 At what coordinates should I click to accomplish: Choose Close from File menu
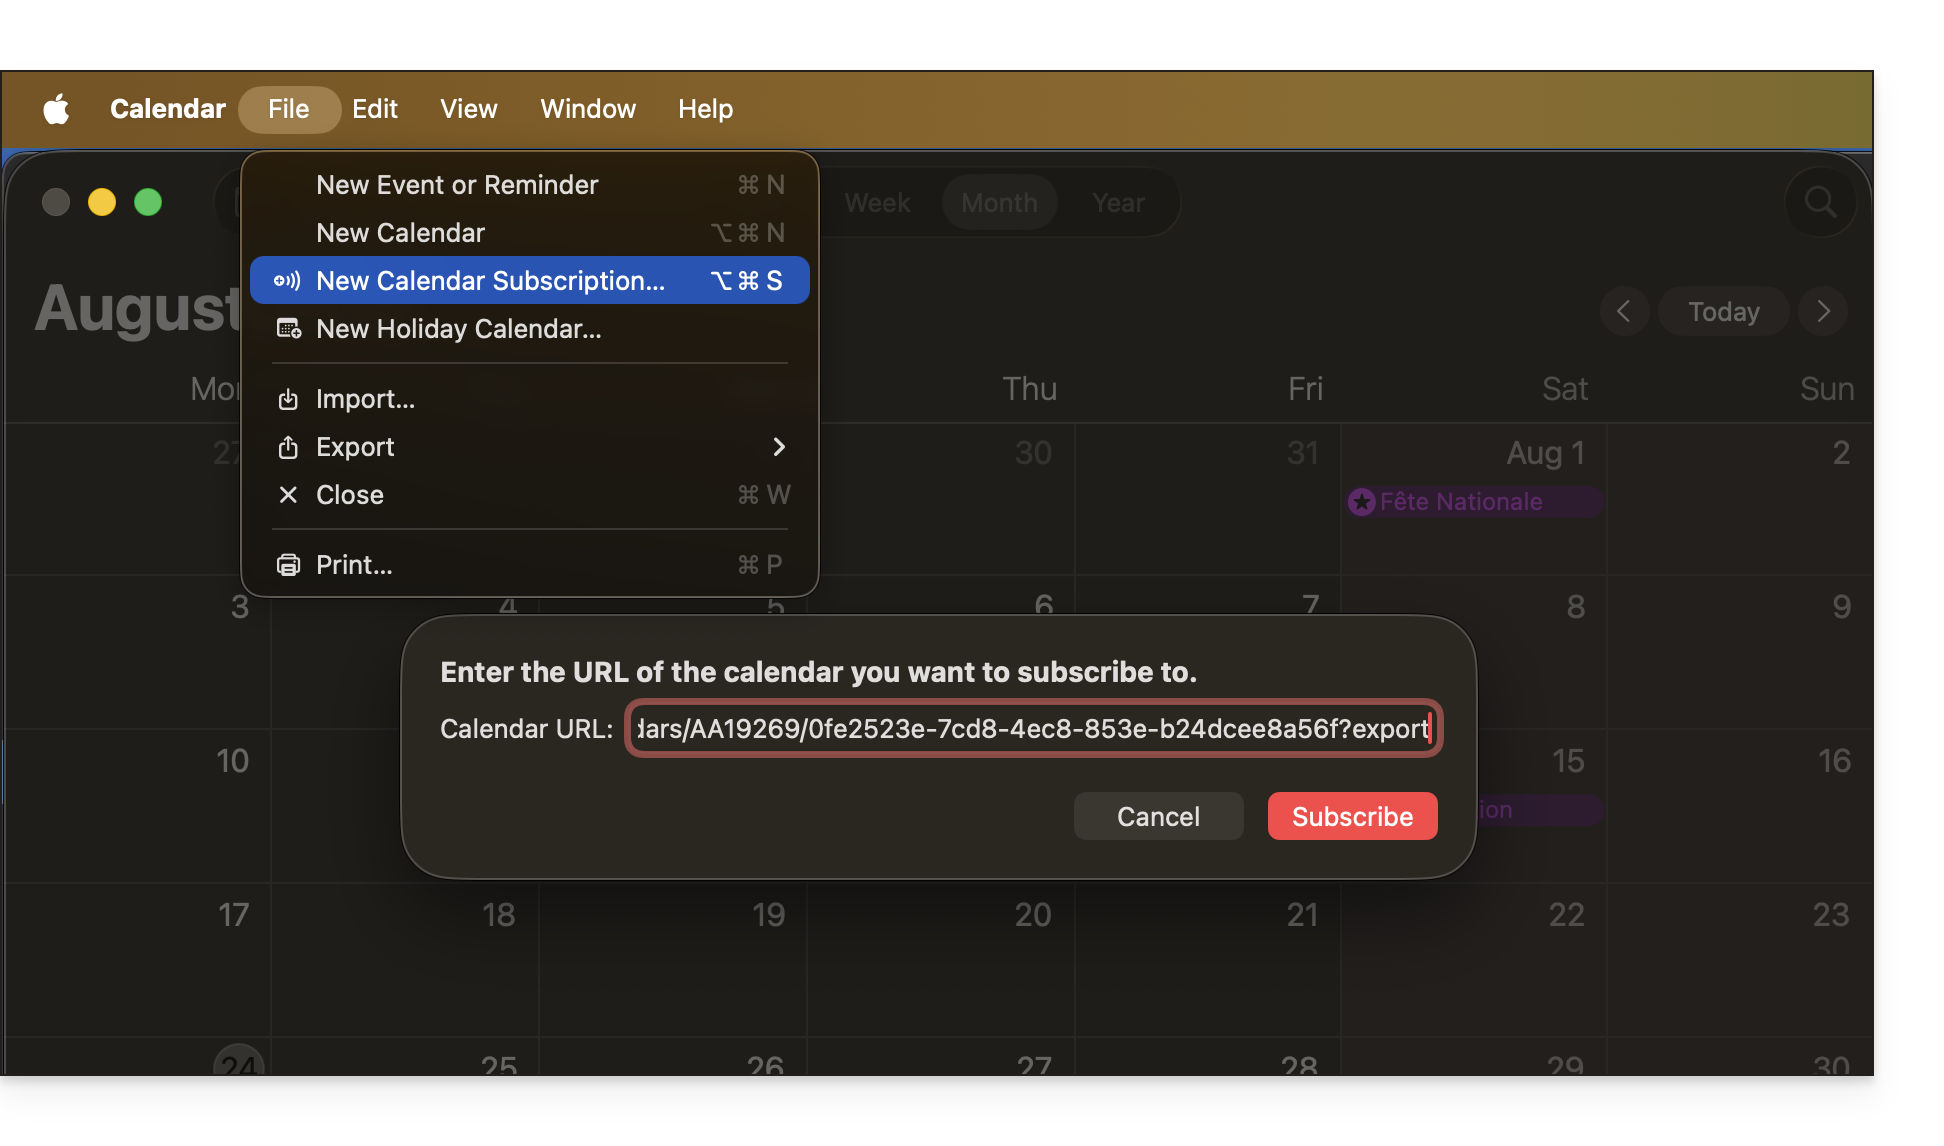[x=529, y=495]
